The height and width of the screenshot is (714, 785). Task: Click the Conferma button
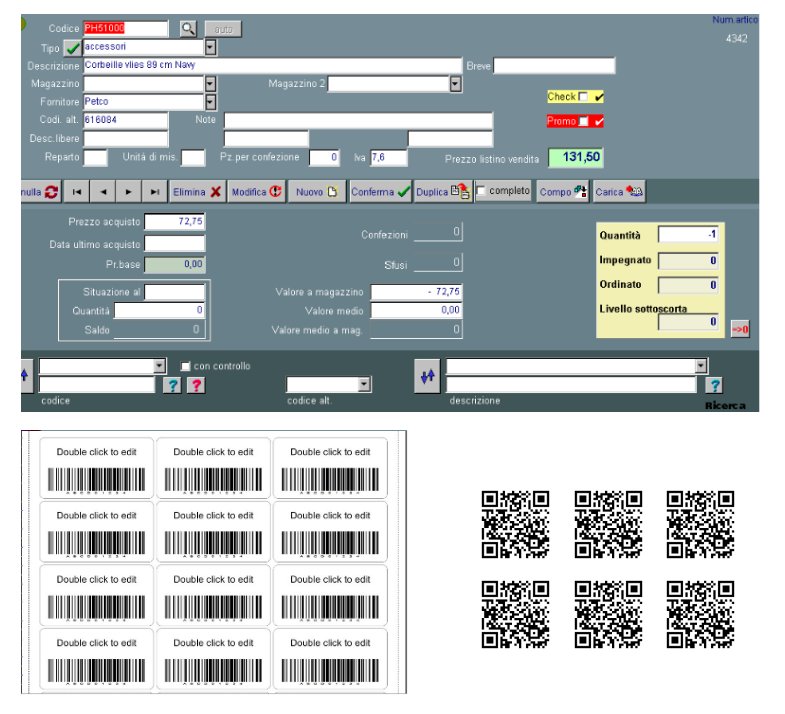(380, 192)
